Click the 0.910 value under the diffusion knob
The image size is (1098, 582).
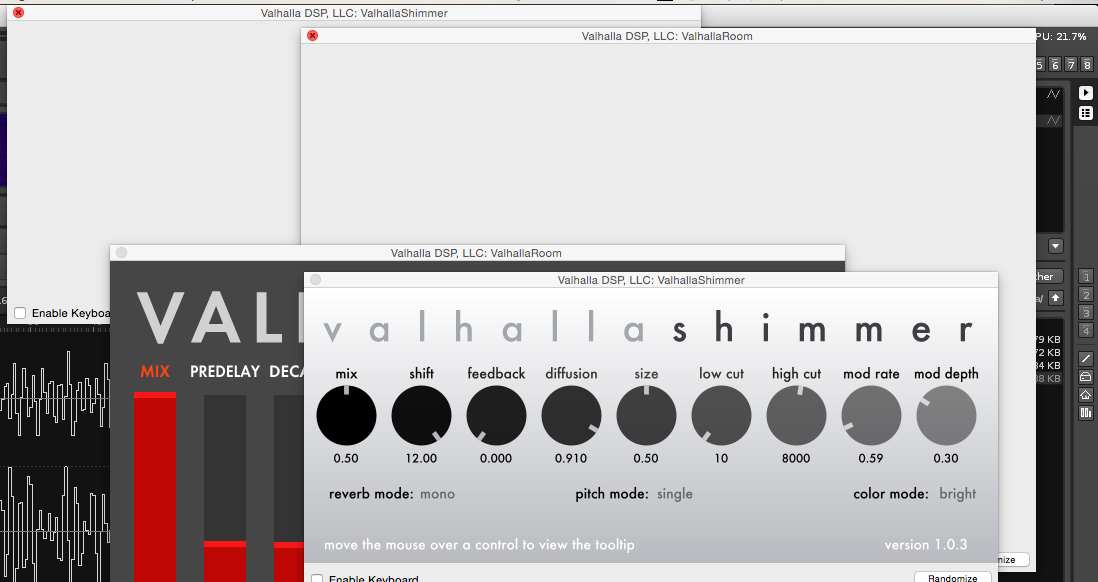click(x=571, y=458)
